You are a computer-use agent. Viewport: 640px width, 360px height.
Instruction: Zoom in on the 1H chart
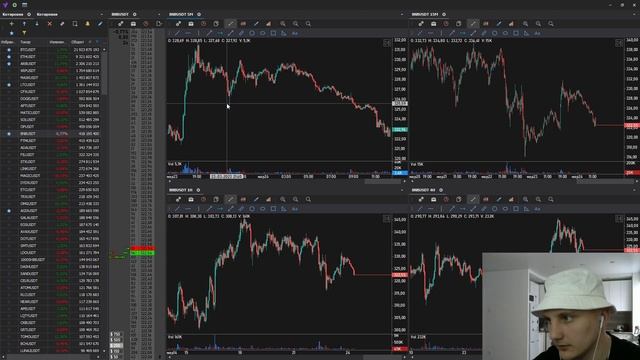click(283, 199)
